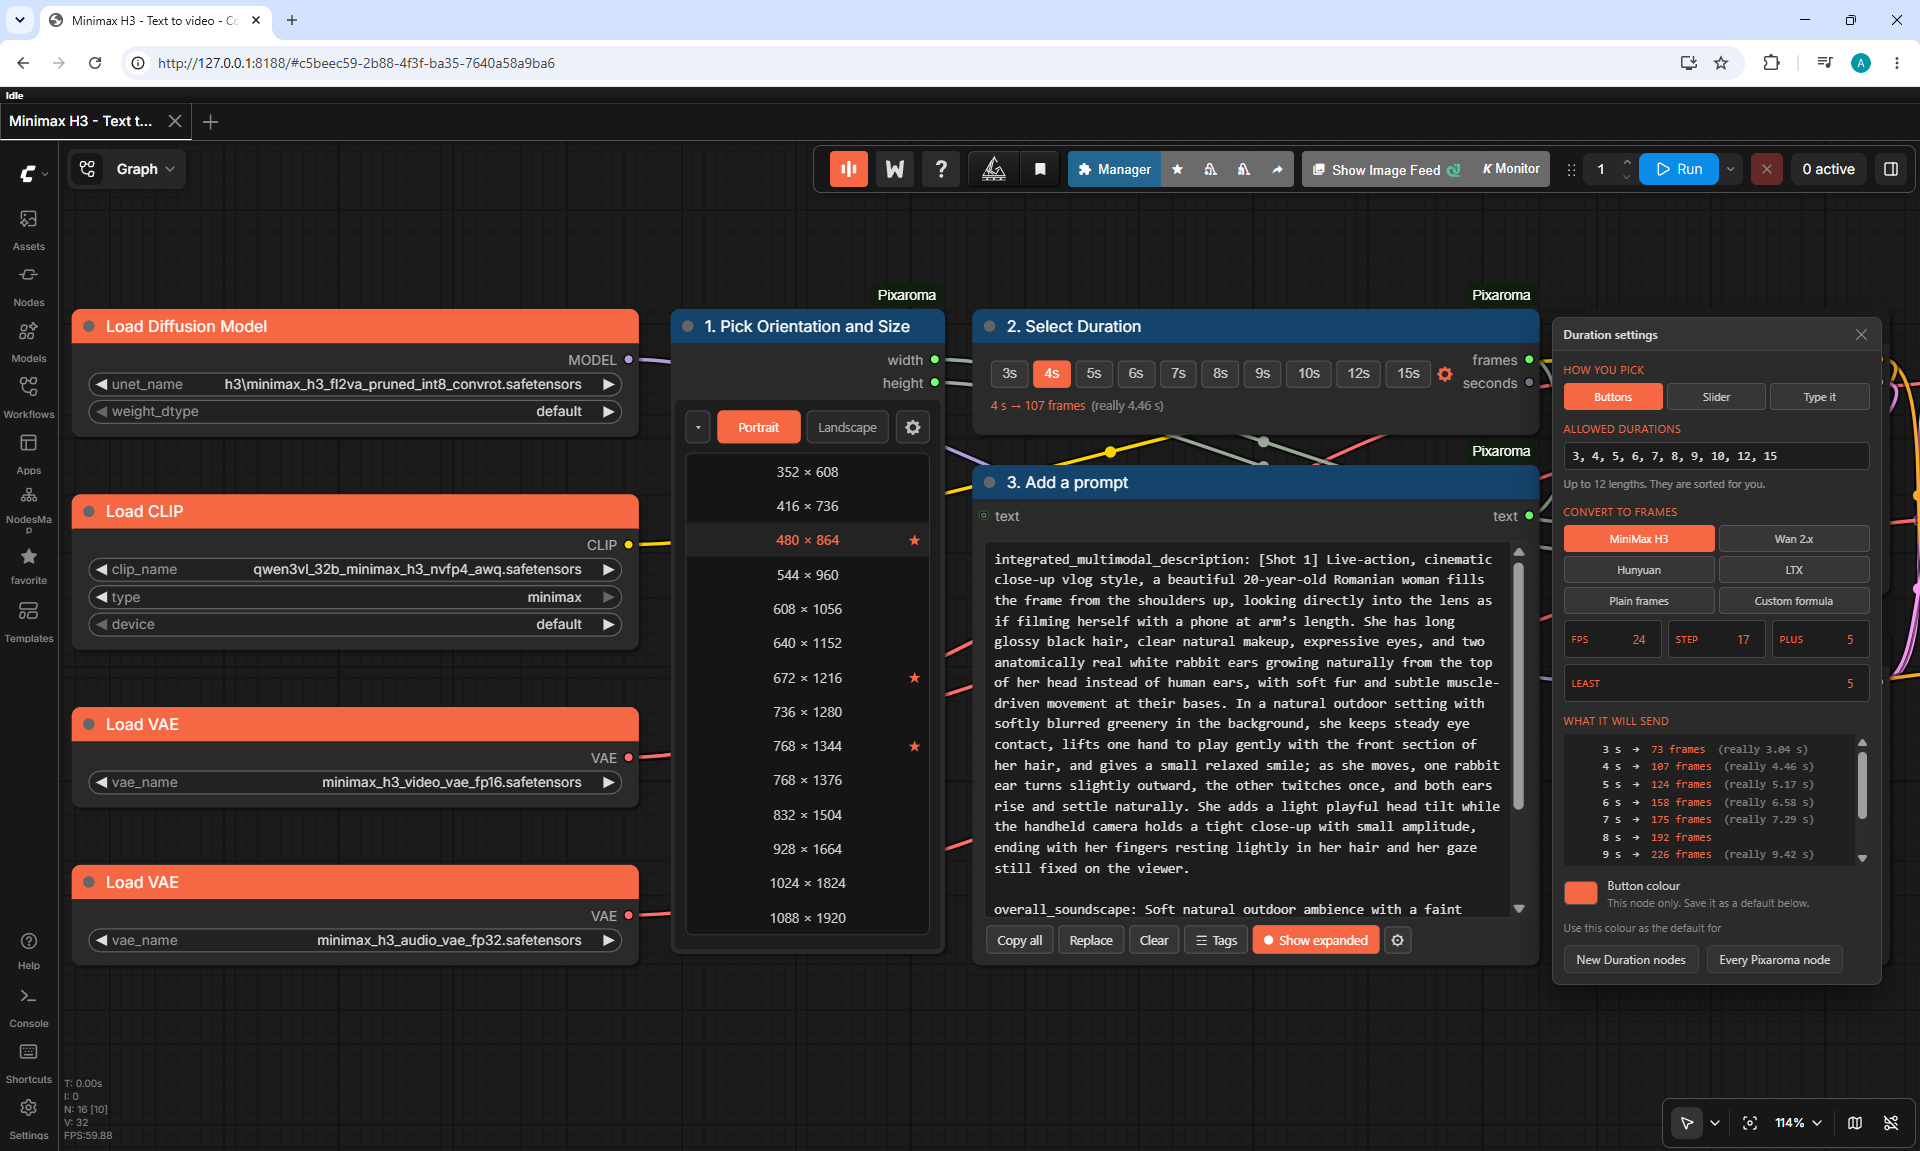
Task: Select Portrait orientation
Action: click(x=759, y=427)
